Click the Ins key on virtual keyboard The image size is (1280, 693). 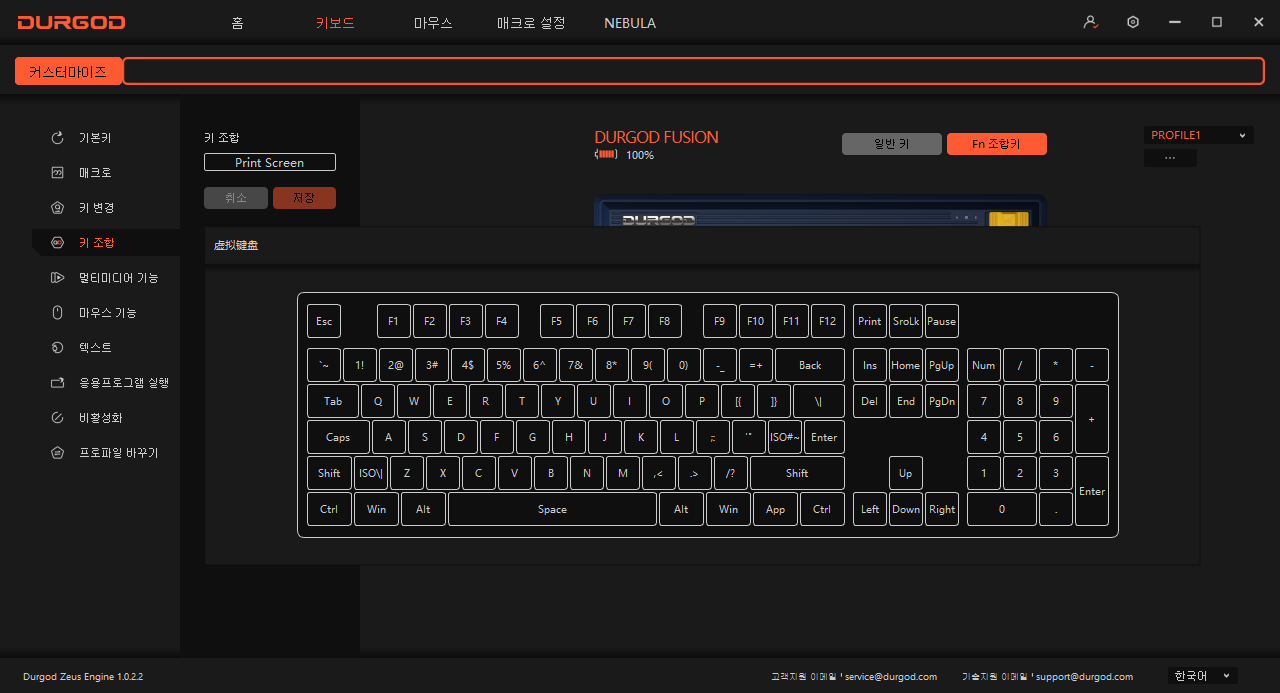coord(870,365)
